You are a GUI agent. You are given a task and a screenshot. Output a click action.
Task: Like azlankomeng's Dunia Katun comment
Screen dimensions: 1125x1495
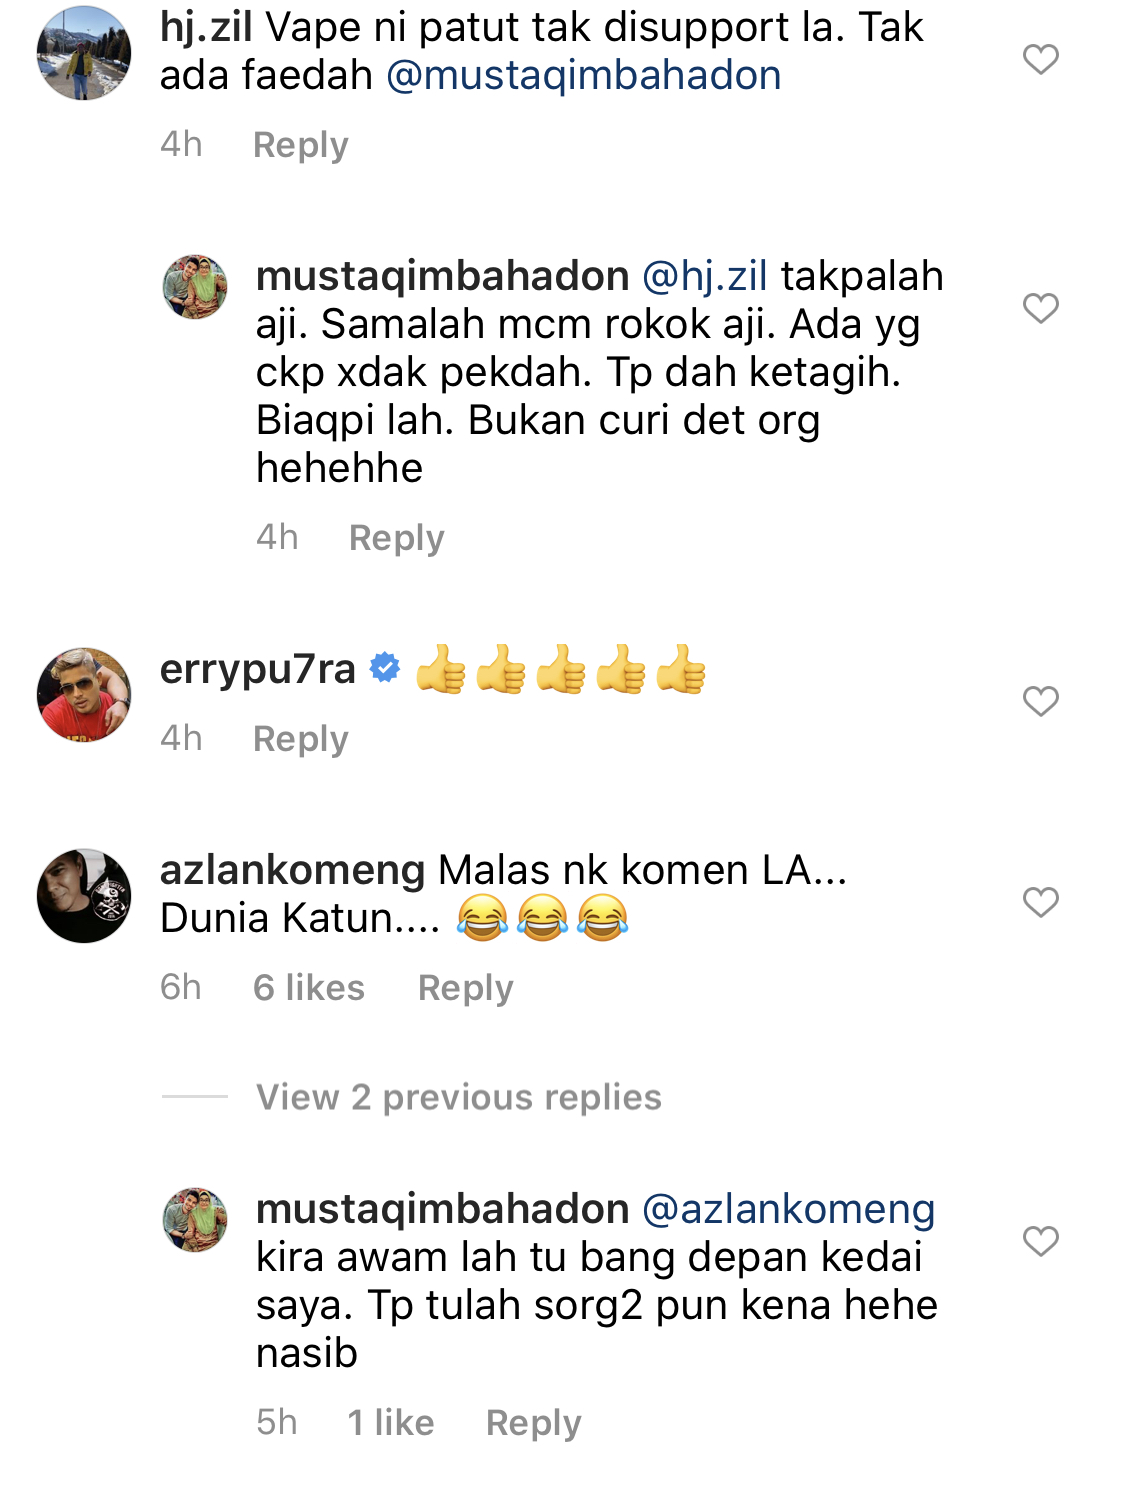1040,902
